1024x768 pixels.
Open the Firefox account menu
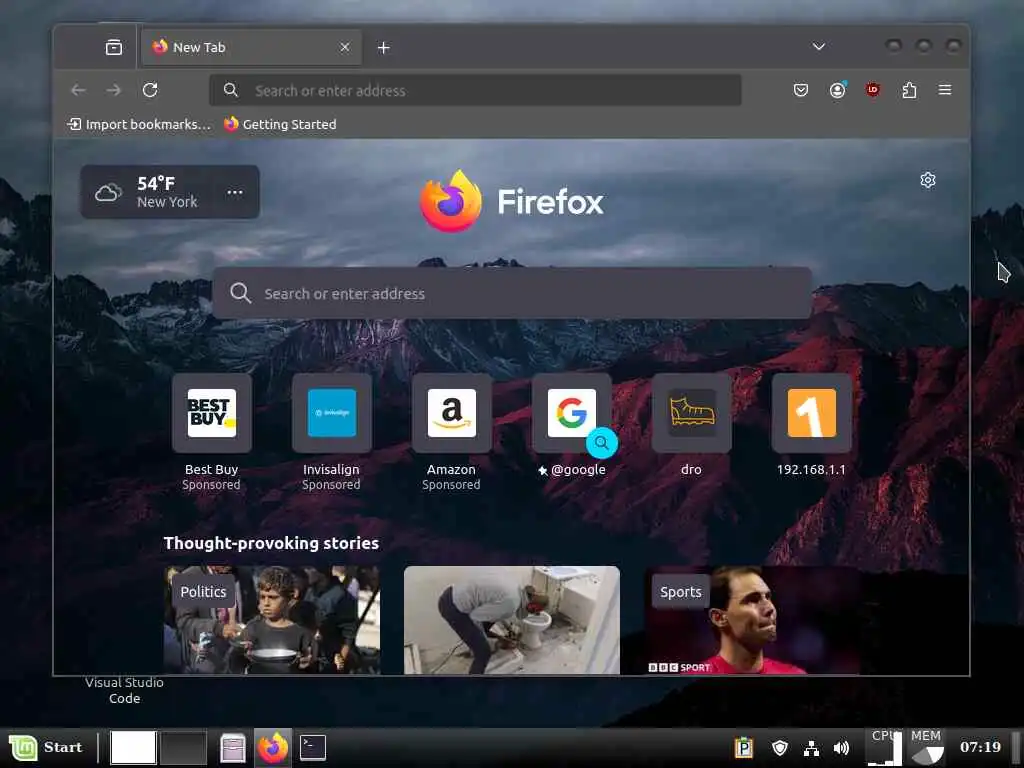click(837, 90)
